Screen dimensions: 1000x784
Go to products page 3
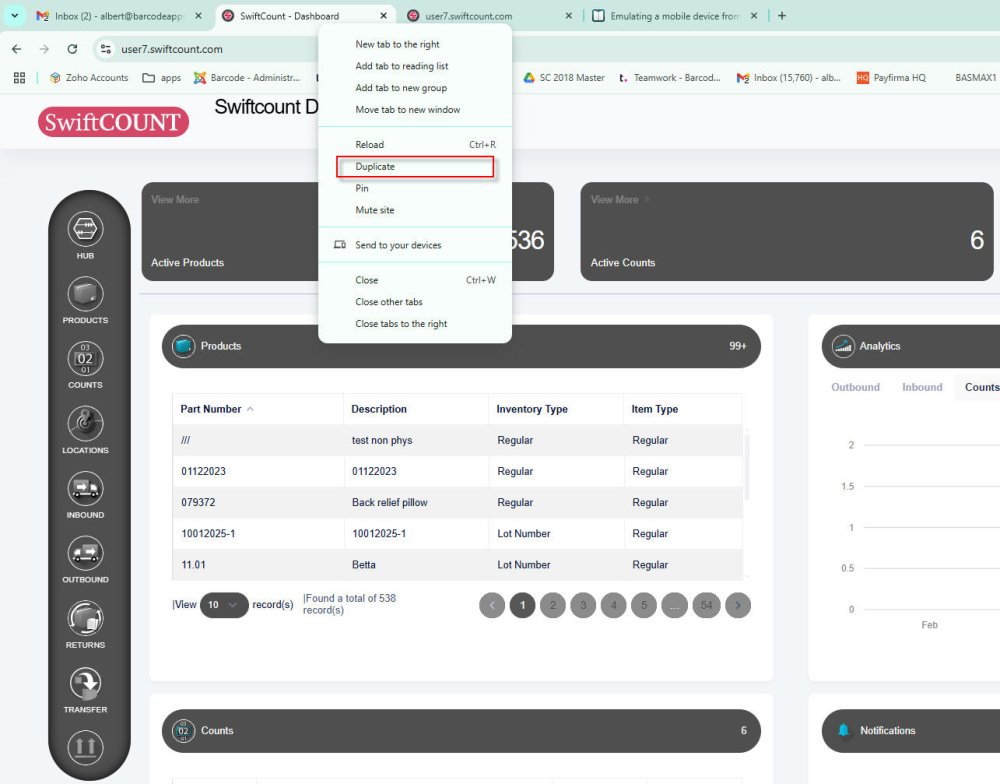(x=583, y=605)
